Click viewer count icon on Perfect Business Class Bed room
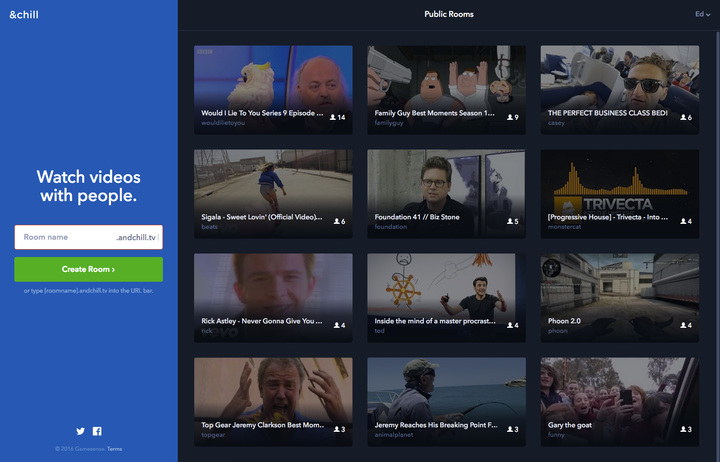This screenshot has width=720, height=462. click(x=683, y=117)
